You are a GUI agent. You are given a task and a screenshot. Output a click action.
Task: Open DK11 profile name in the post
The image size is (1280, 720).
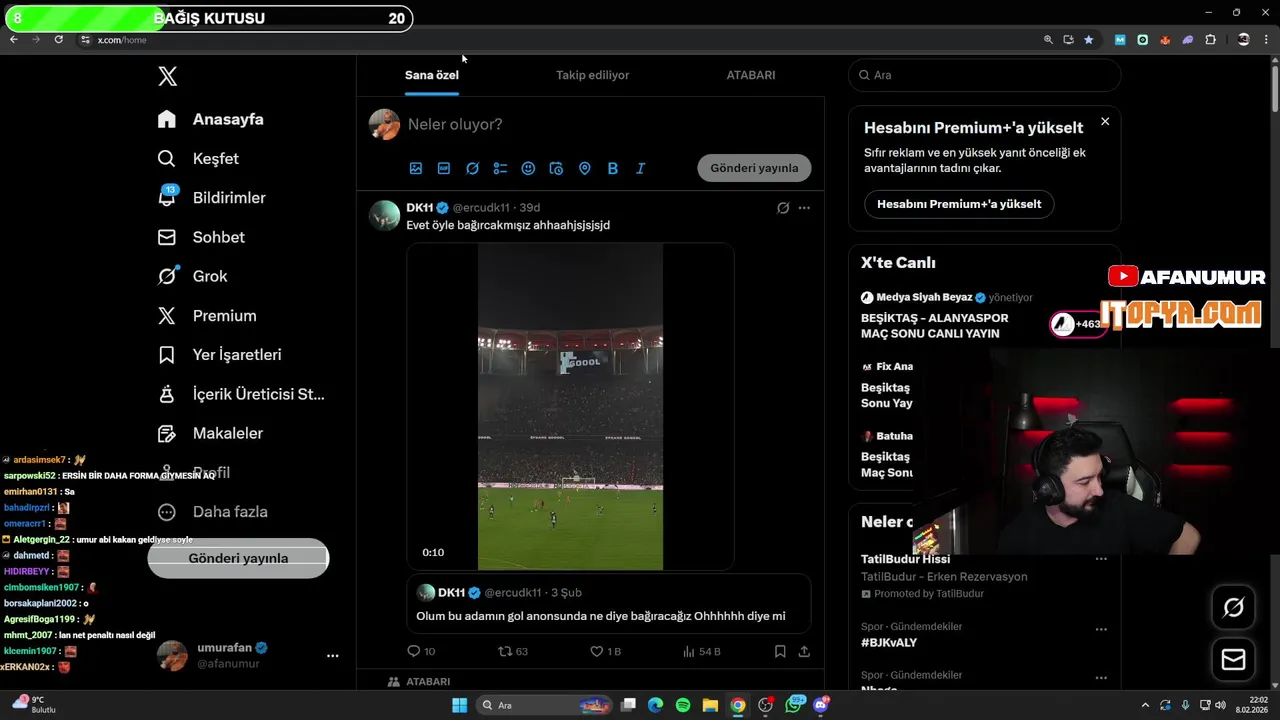[419, 207]
